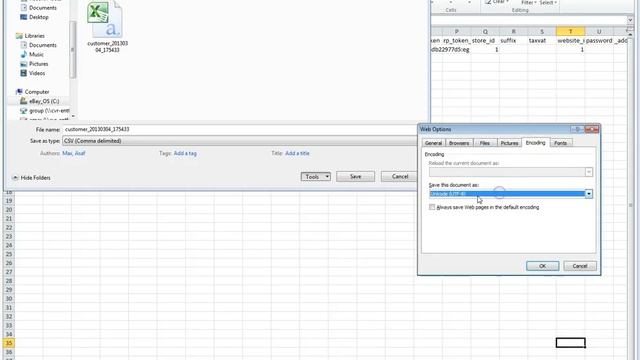Click the active cell T35 in Excel
The image size is (640, 360).
click(570, 343)
